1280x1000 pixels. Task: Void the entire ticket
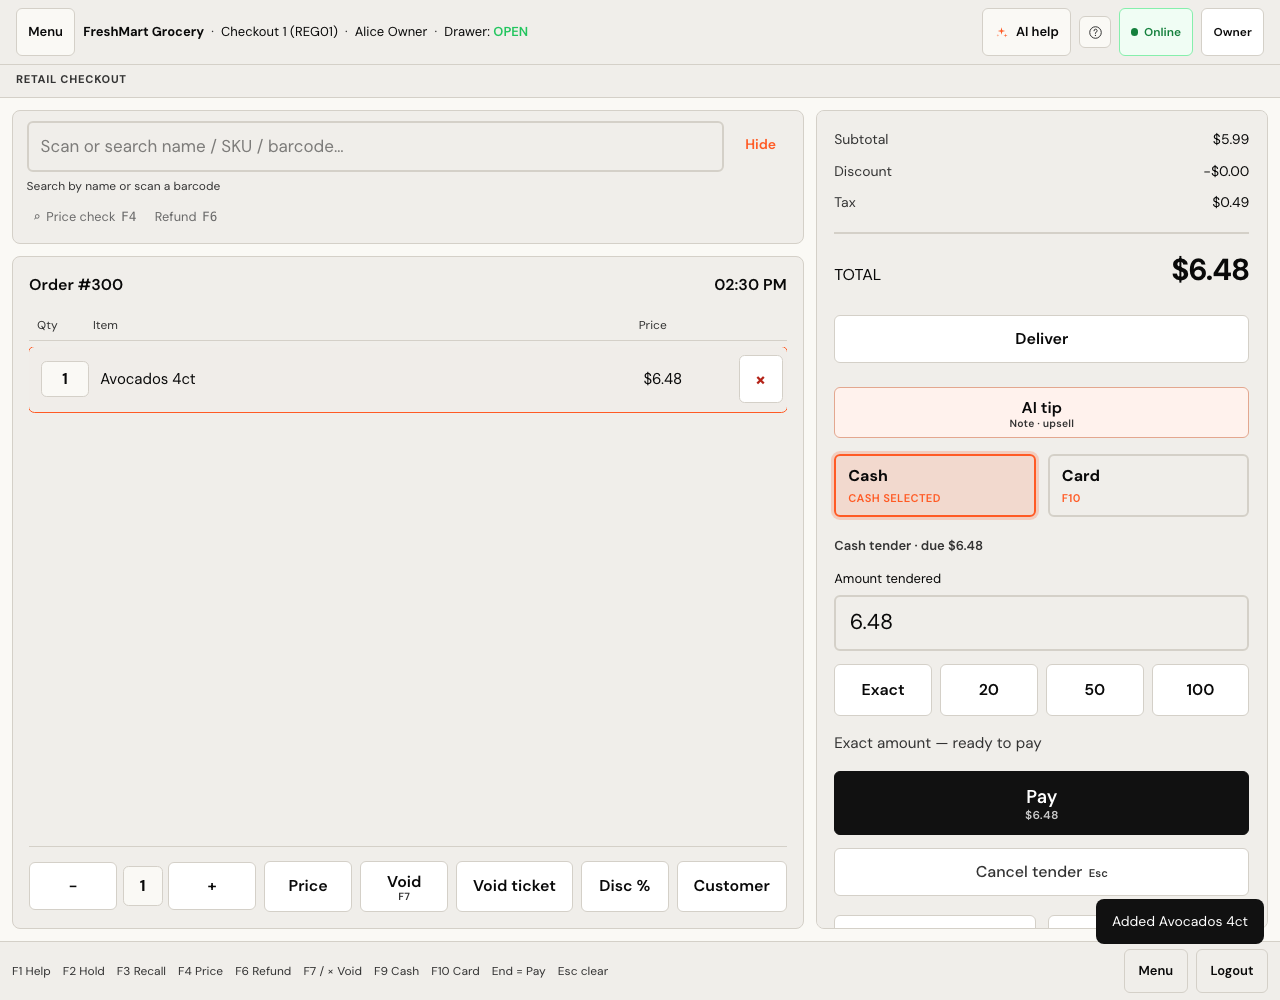click(514, 886)
